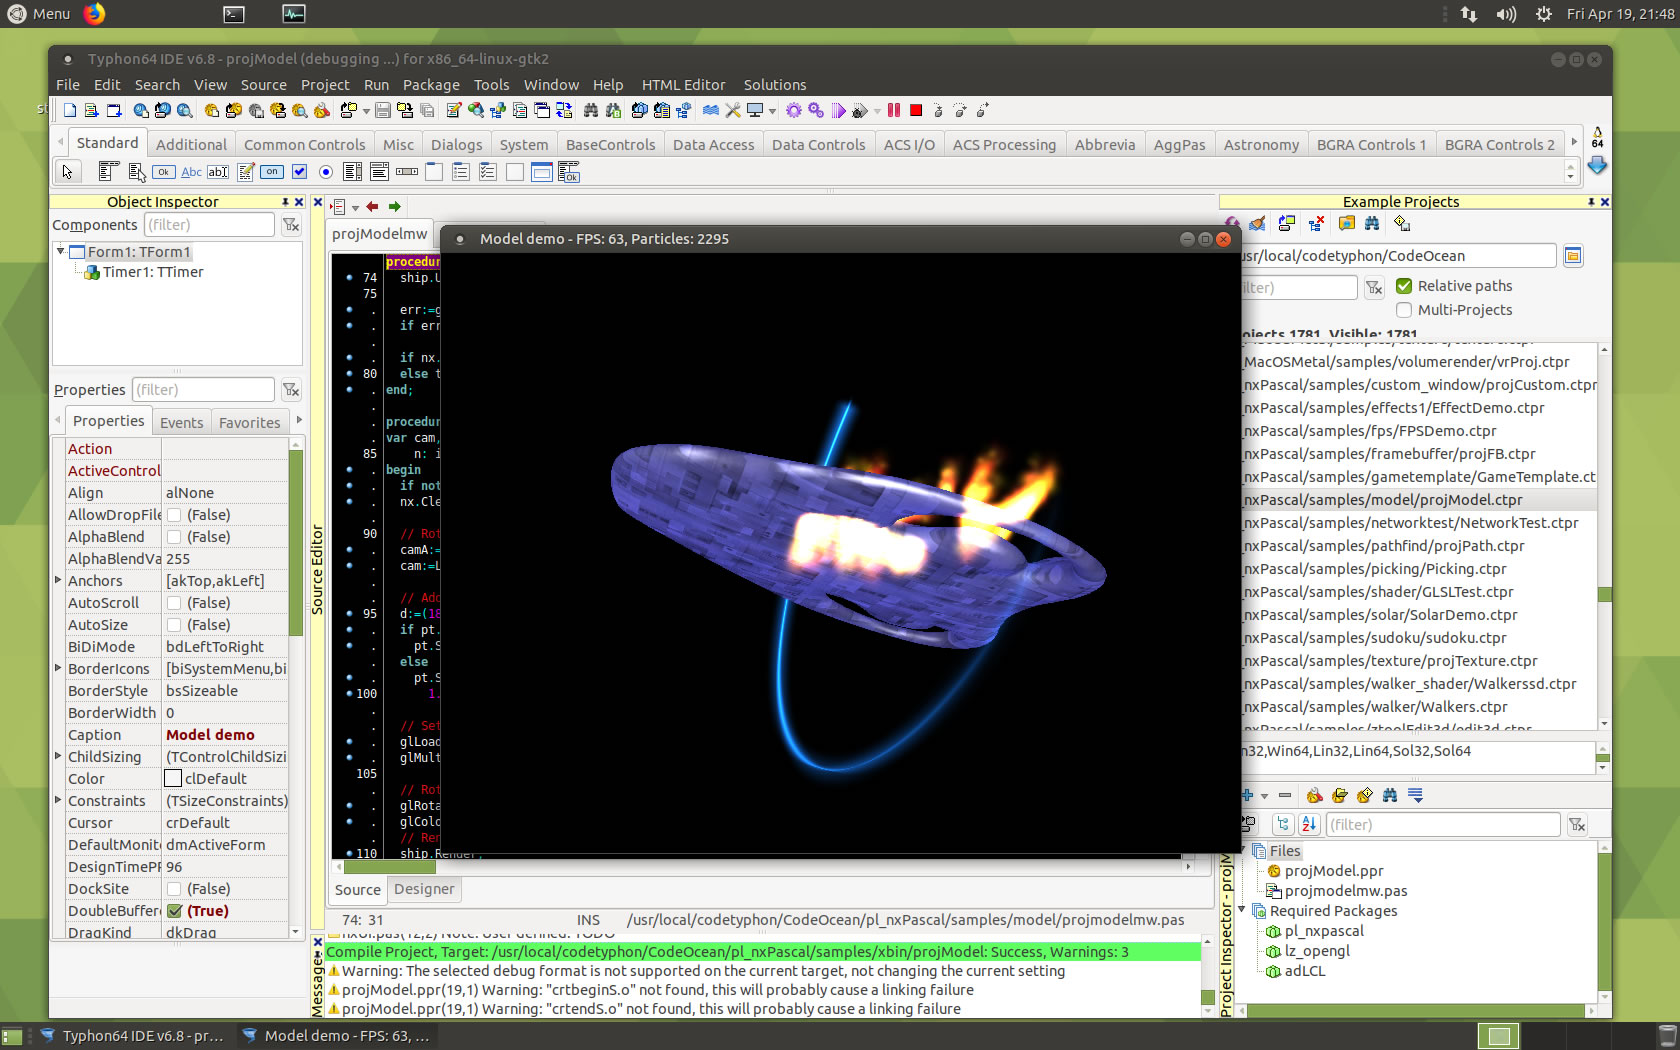Click the purple gear Compile icon

(794, 111)
